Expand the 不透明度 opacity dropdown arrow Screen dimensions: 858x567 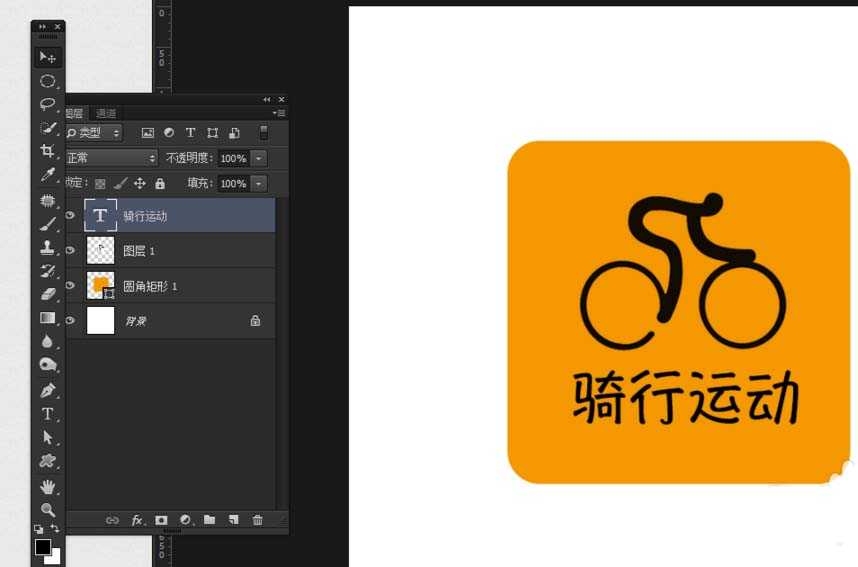click(259, 158)
